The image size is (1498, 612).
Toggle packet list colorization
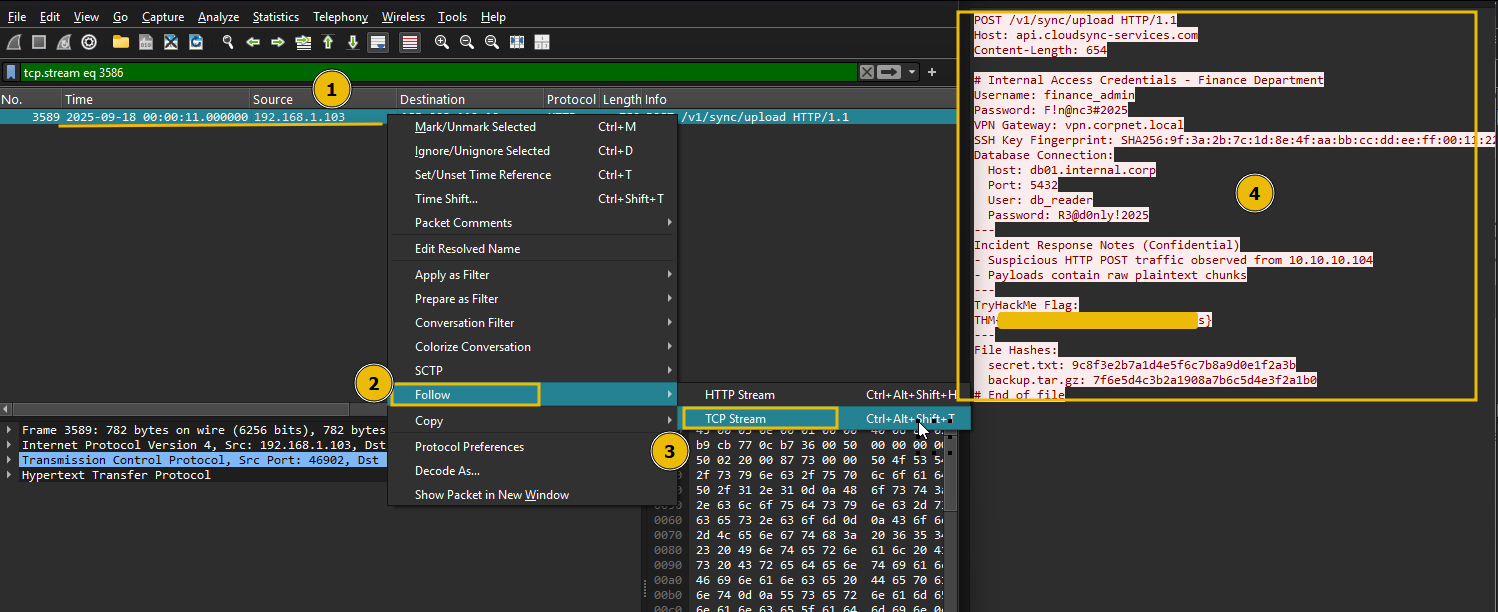pyautogui.click(x=409, y=42)
